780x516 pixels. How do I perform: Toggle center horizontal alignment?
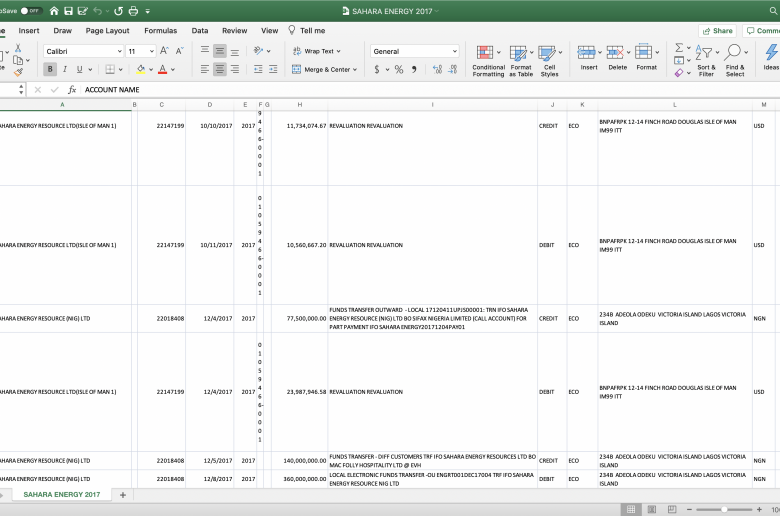point(219,69)
